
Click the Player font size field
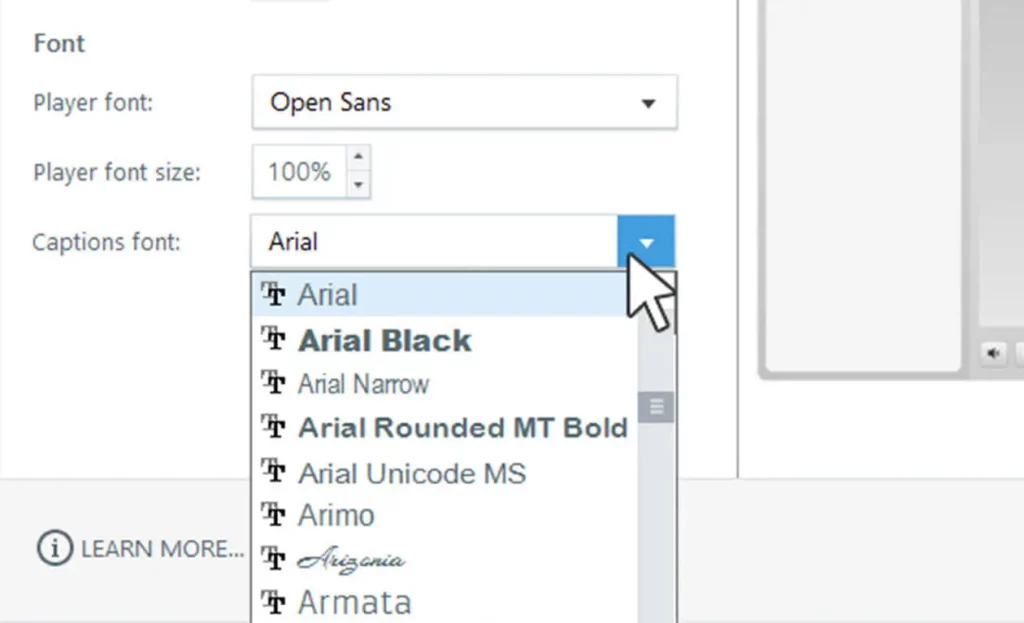pyautogui.click(x=299, y=172)
